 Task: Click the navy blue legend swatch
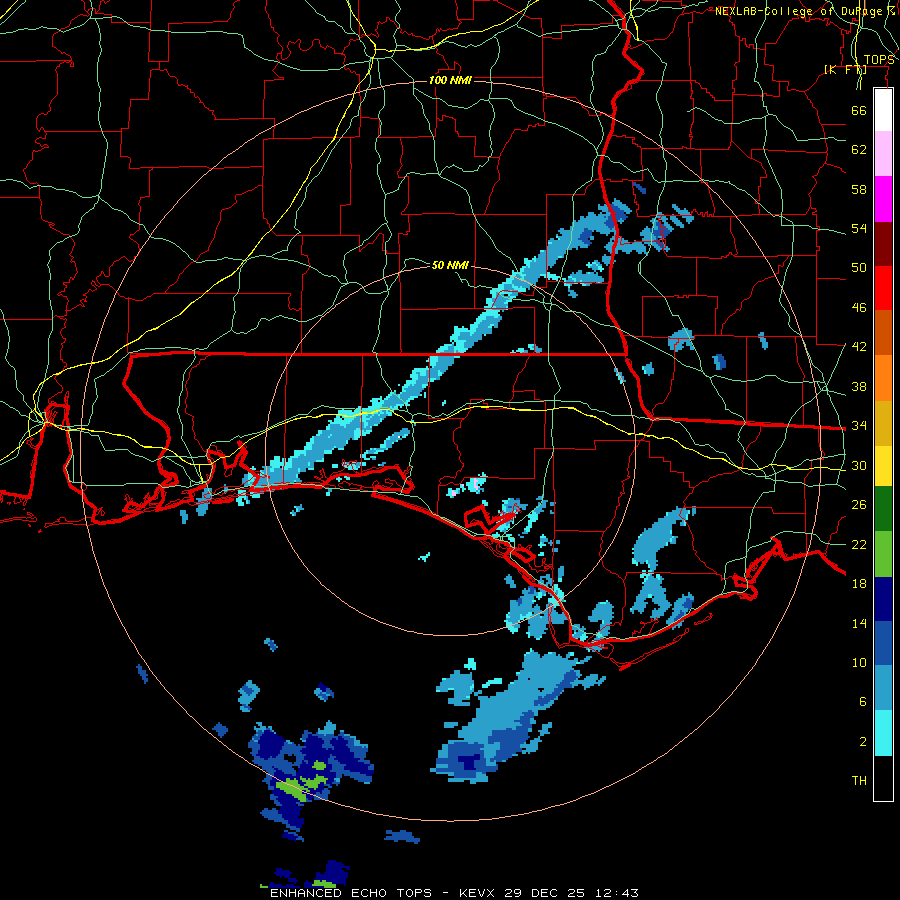(883, 599)
